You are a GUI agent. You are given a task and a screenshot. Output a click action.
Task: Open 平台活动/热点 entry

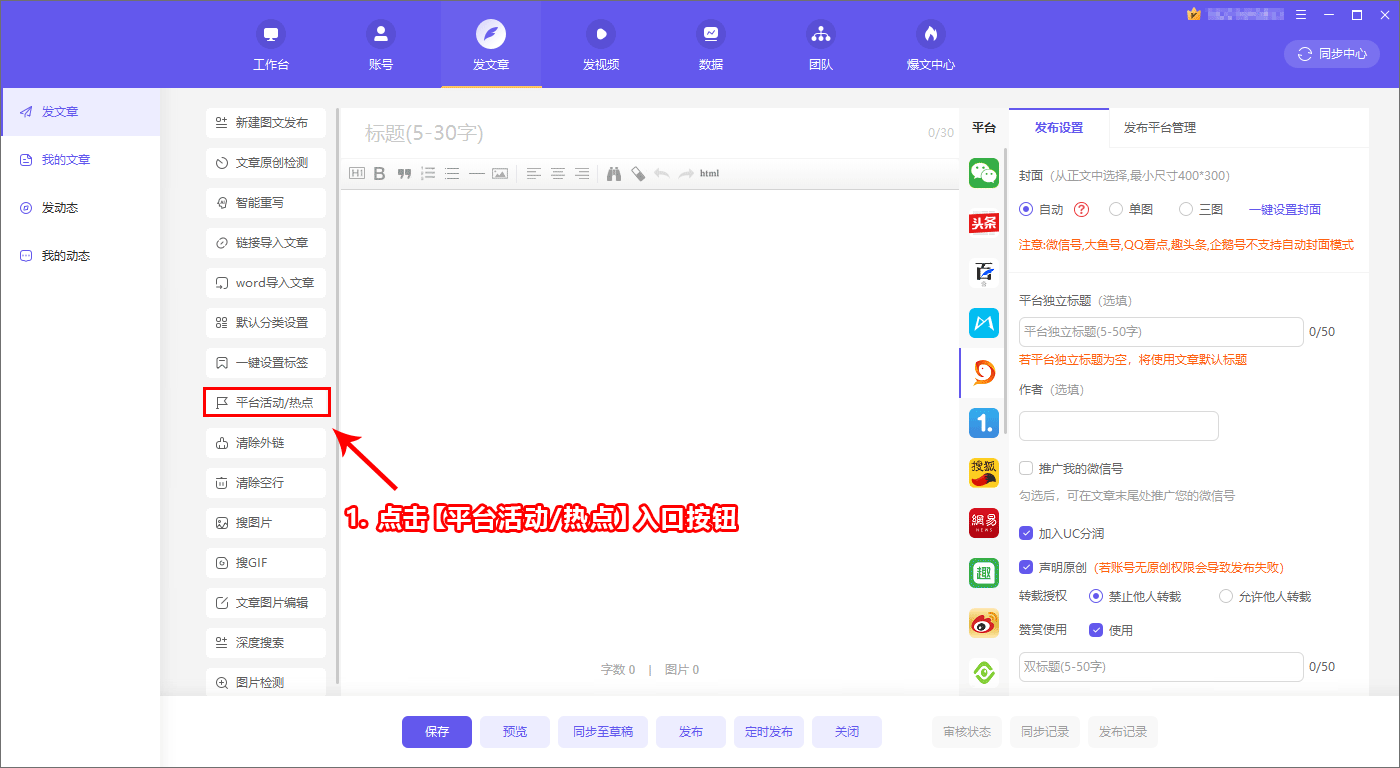265,402
